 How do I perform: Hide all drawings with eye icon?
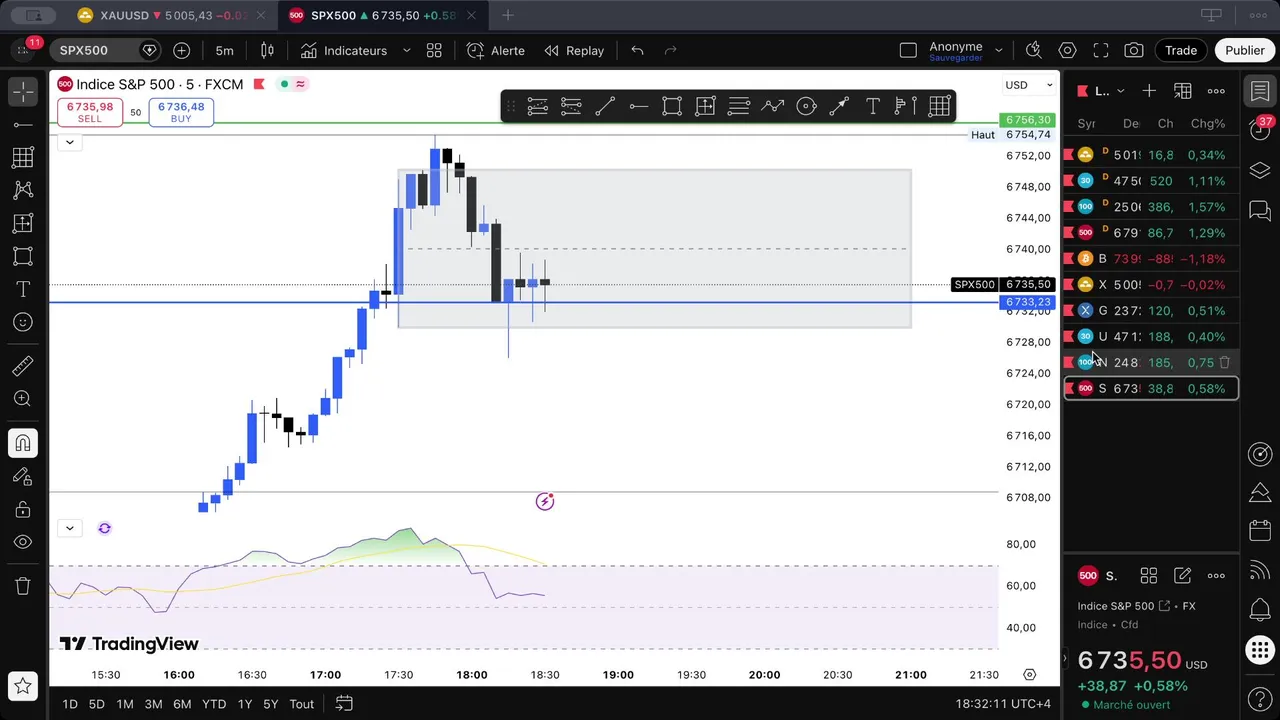coord(23,542)
